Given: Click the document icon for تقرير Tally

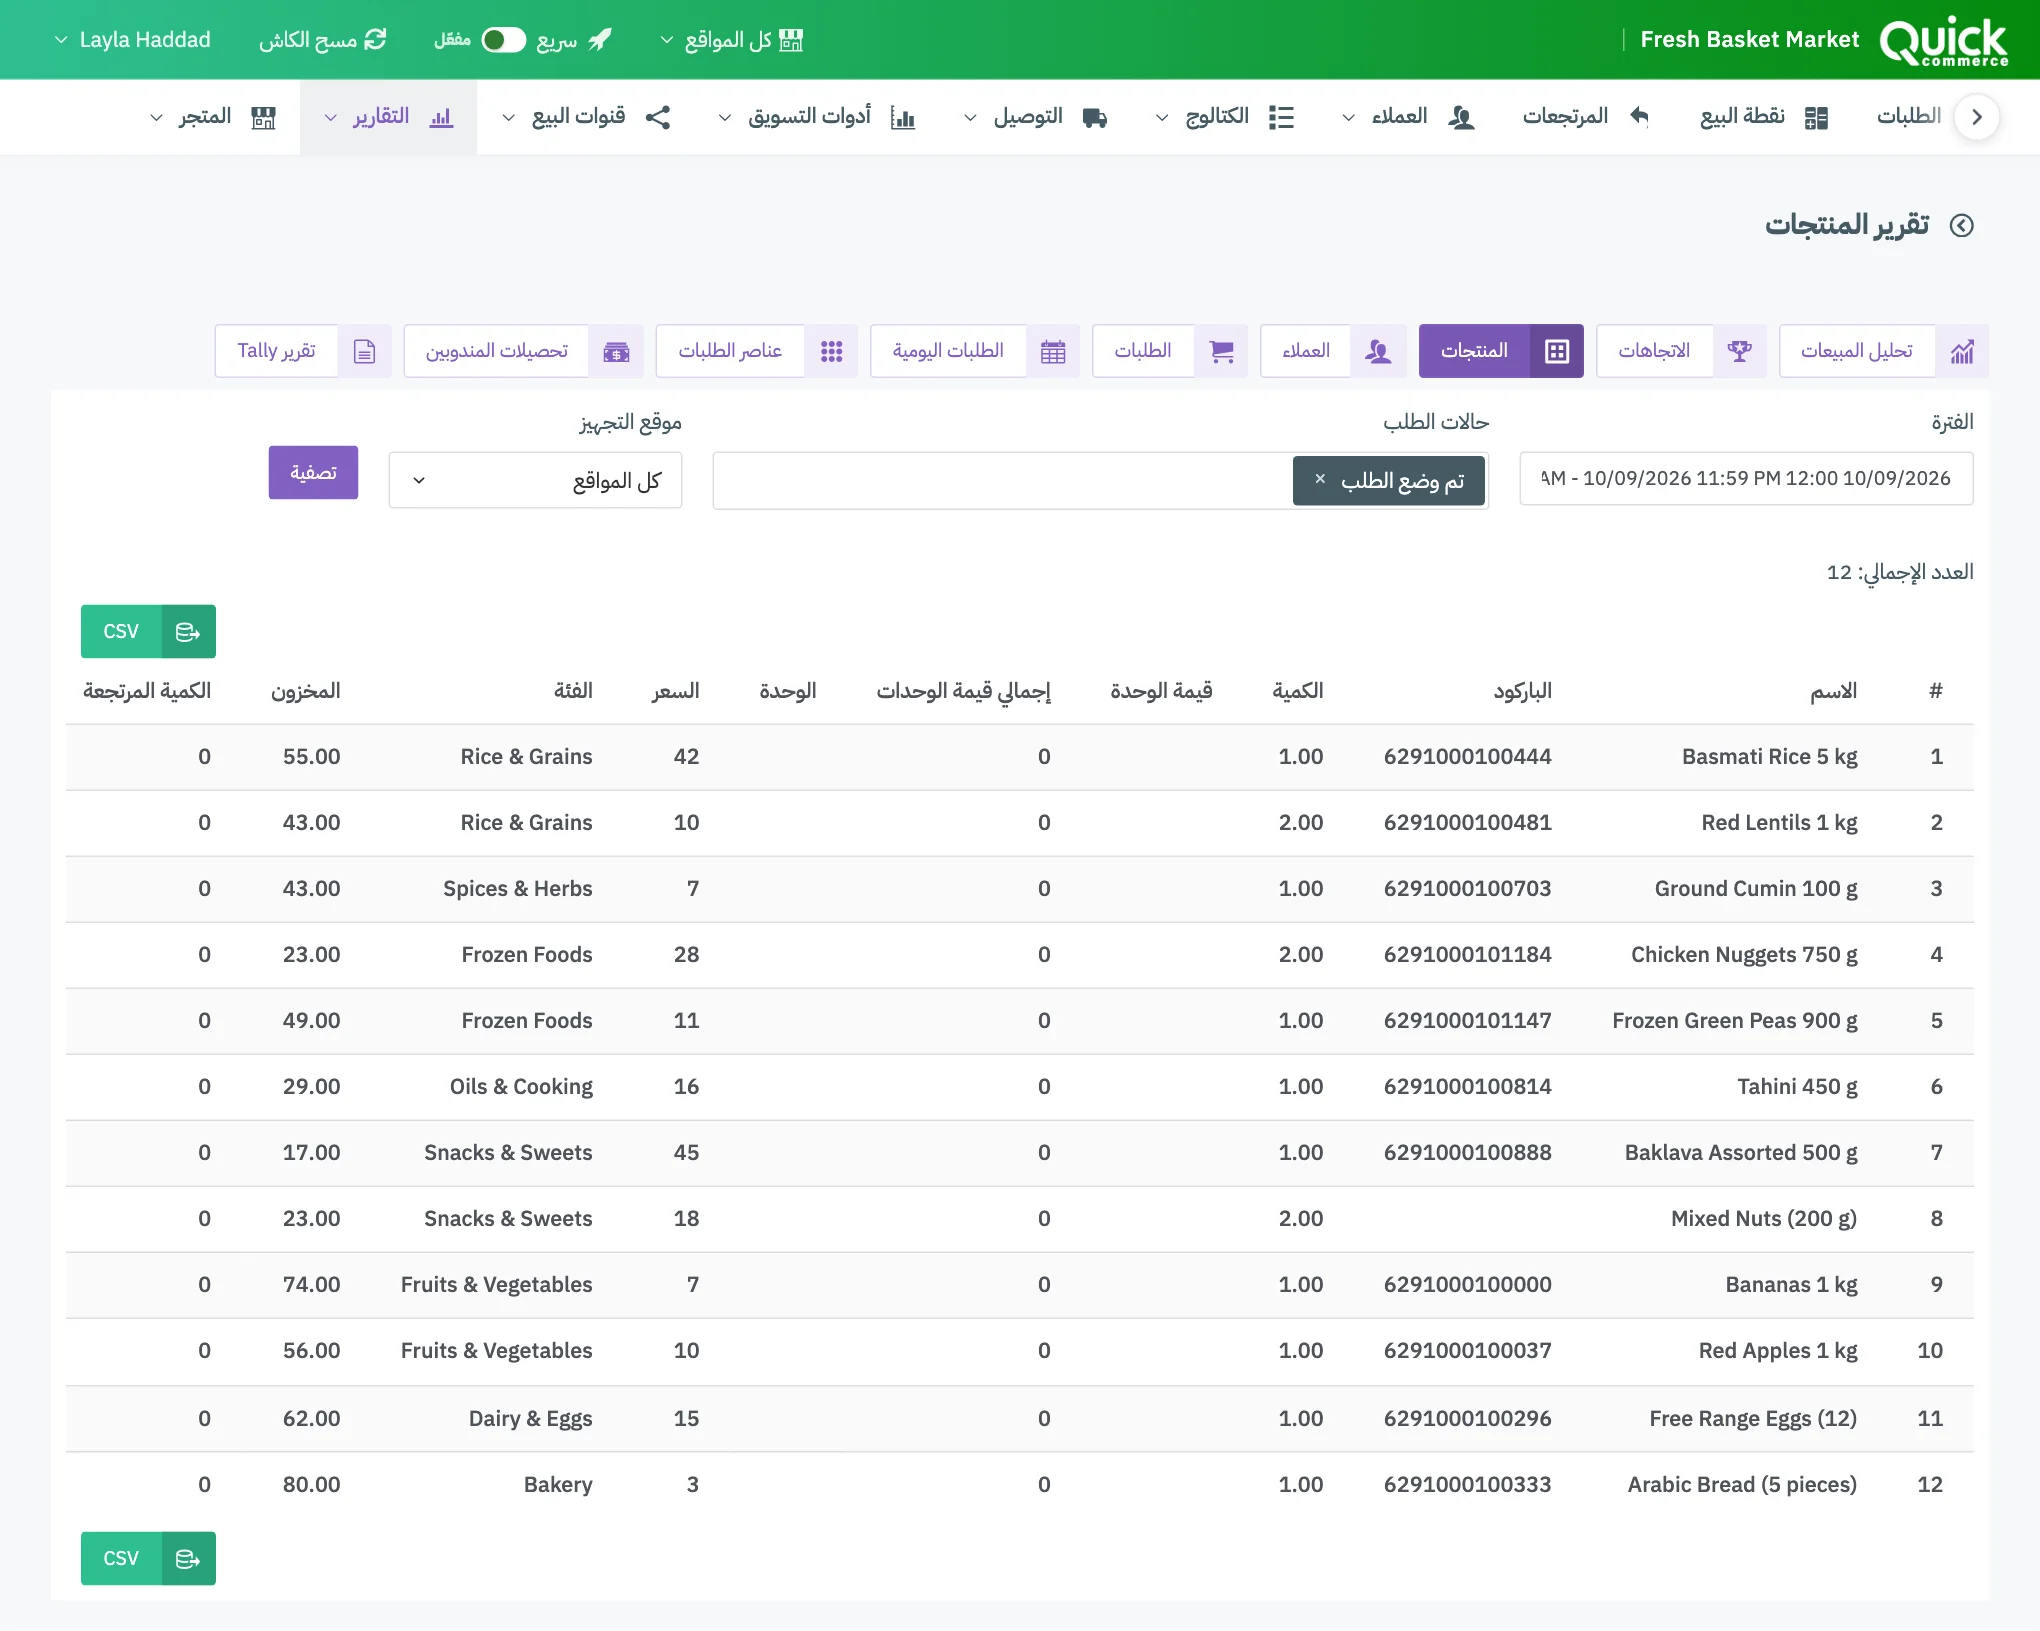Looking at the screenshot, I should tap(364, 351).
